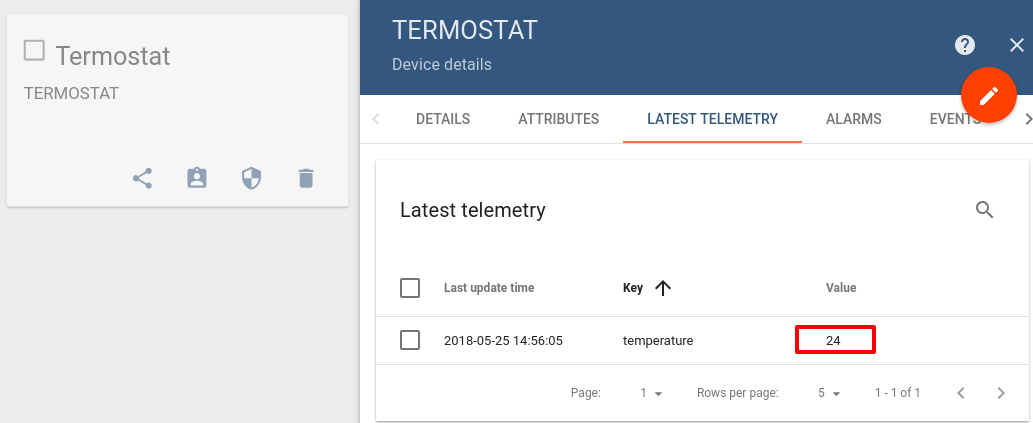Open the Details tab

443,119
